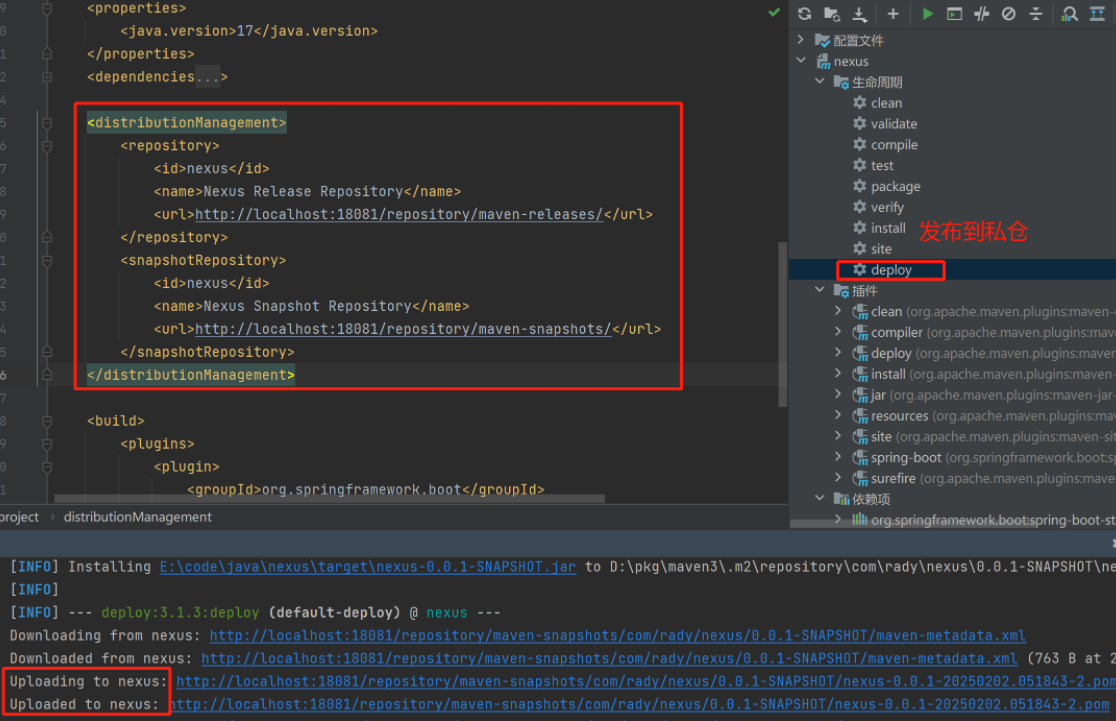
Task: Click the 配置文件 folder icon
Action: point(822,40)
